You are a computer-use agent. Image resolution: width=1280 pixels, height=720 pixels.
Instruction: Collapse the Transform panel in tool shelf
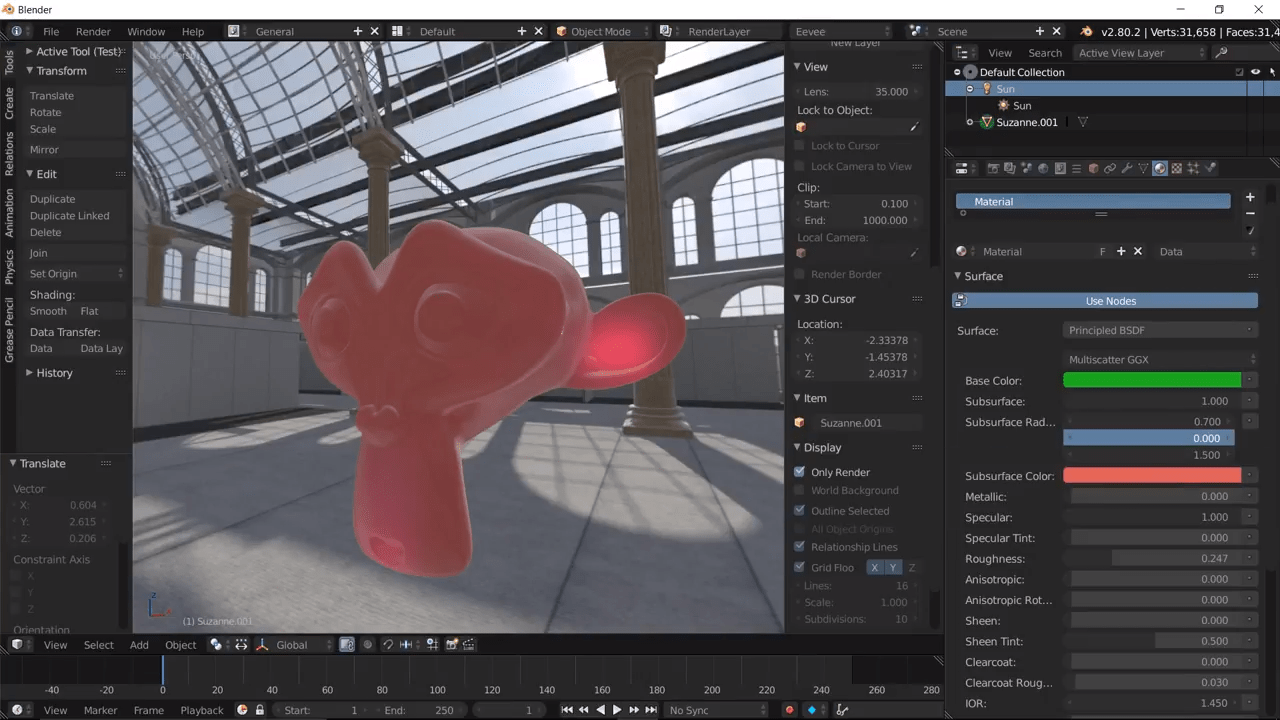coord(30,71)
